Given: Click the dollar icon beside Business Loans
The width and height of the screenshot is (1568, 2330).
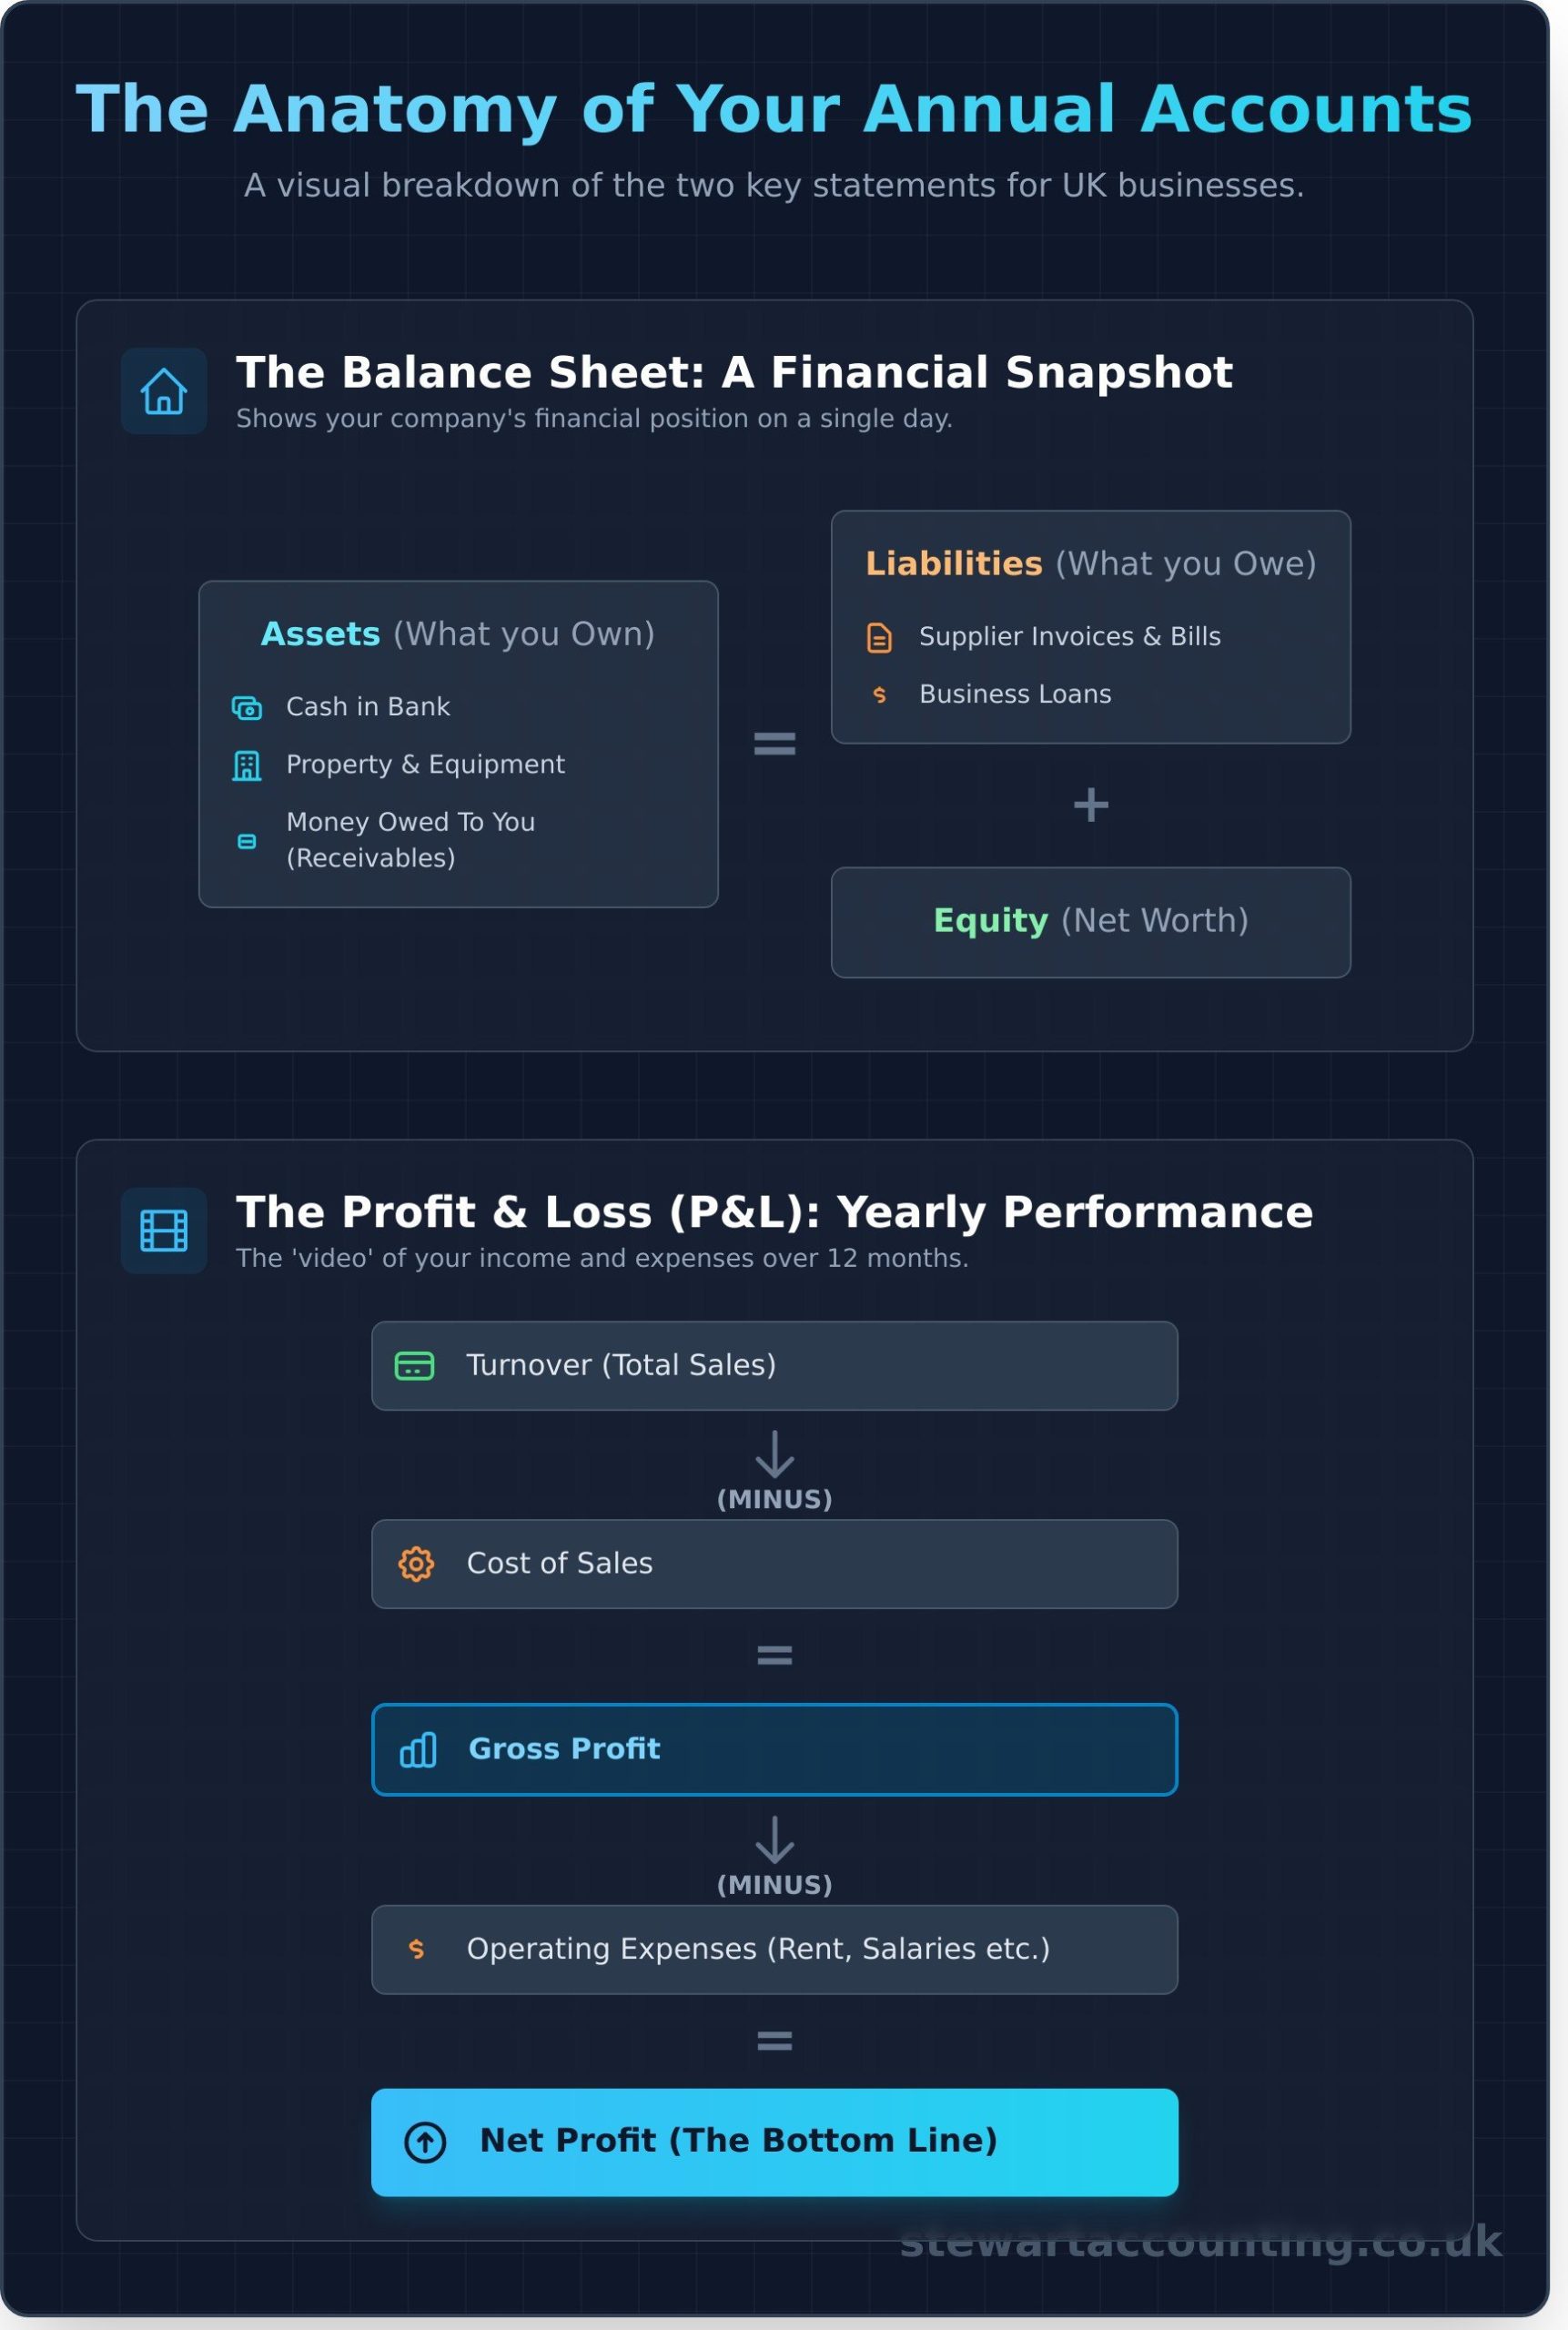Looking at the screenshot, I should tap(879, 694).
